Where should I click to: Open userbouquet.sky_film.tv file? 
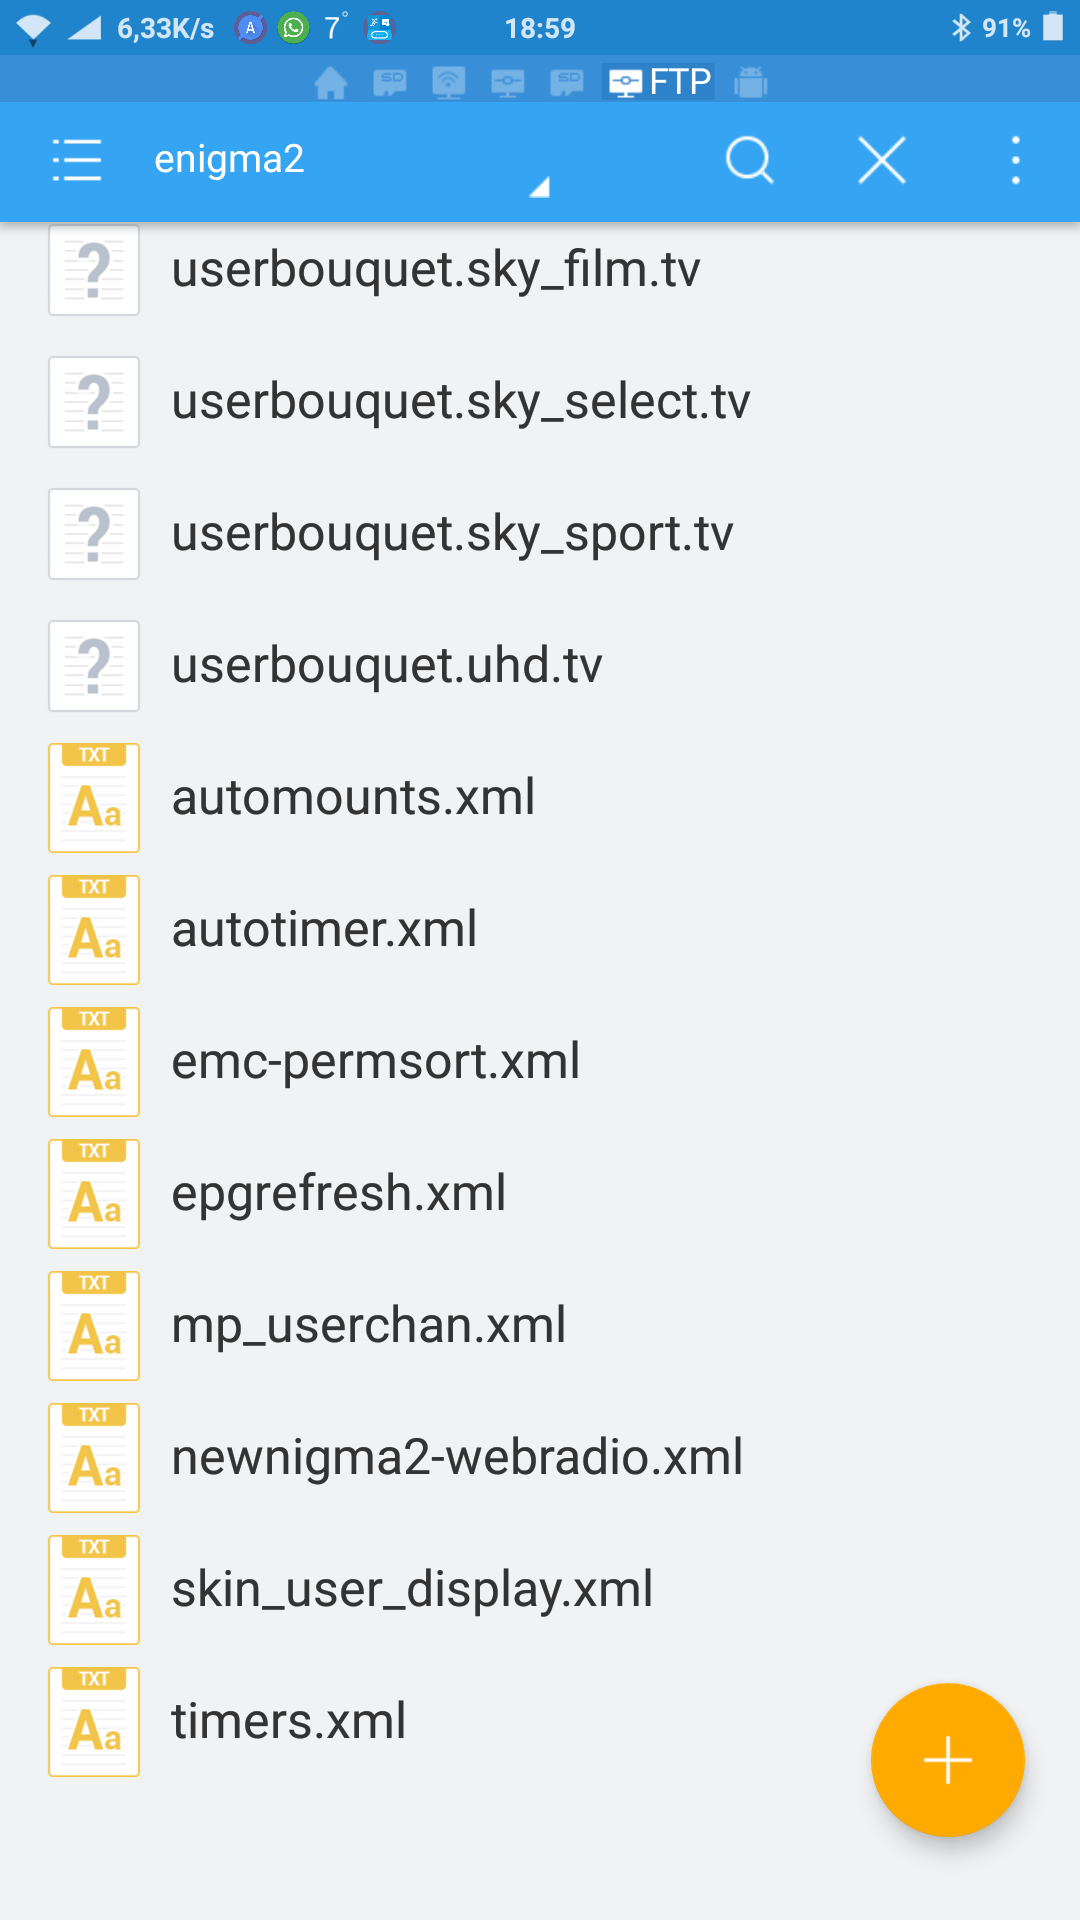click(540, 270)
